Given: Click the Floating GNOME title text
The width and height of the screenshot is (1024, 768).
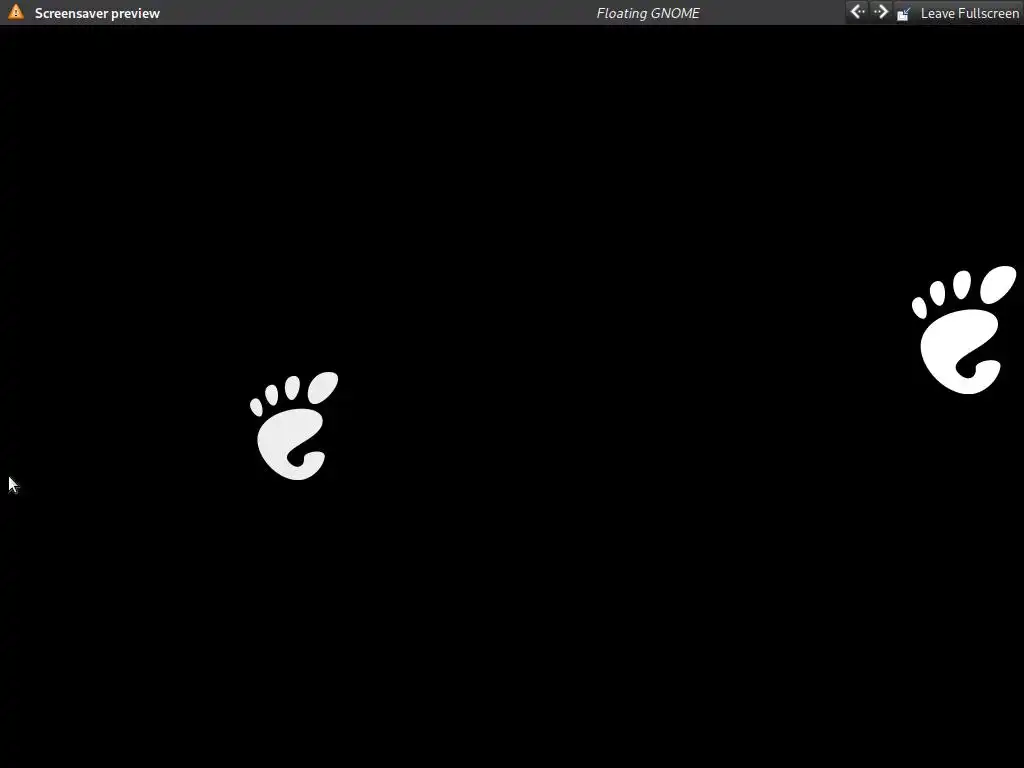Looking at the screenshot, I should point(648,13).
